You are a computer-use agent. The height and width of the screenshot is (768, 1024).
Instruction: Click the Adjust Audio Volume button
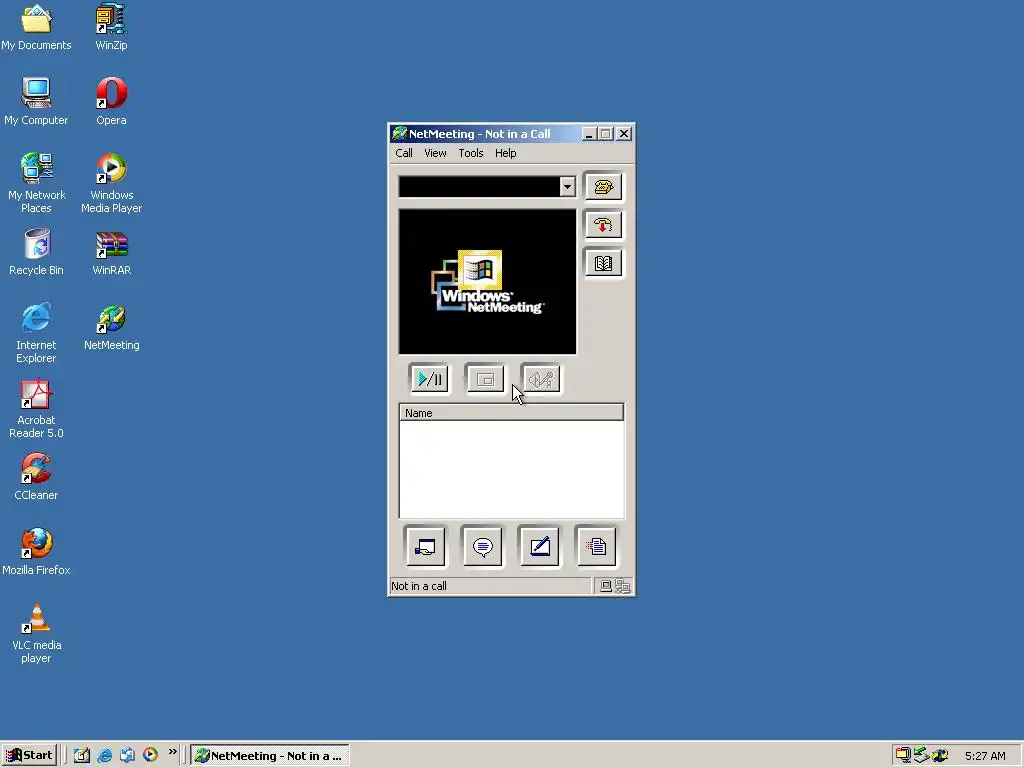tap(541, 379)
